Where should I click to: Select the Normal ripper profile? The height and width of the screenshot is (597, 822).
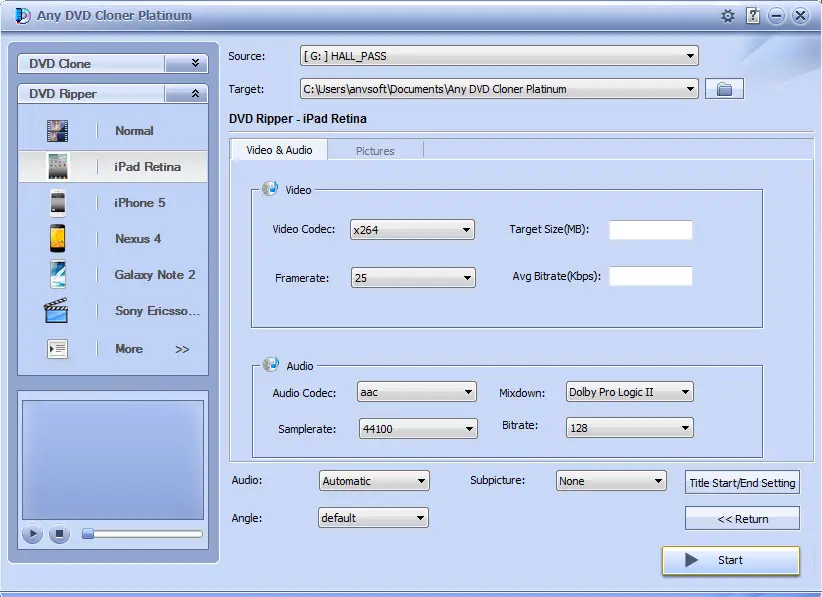point(113,131)
